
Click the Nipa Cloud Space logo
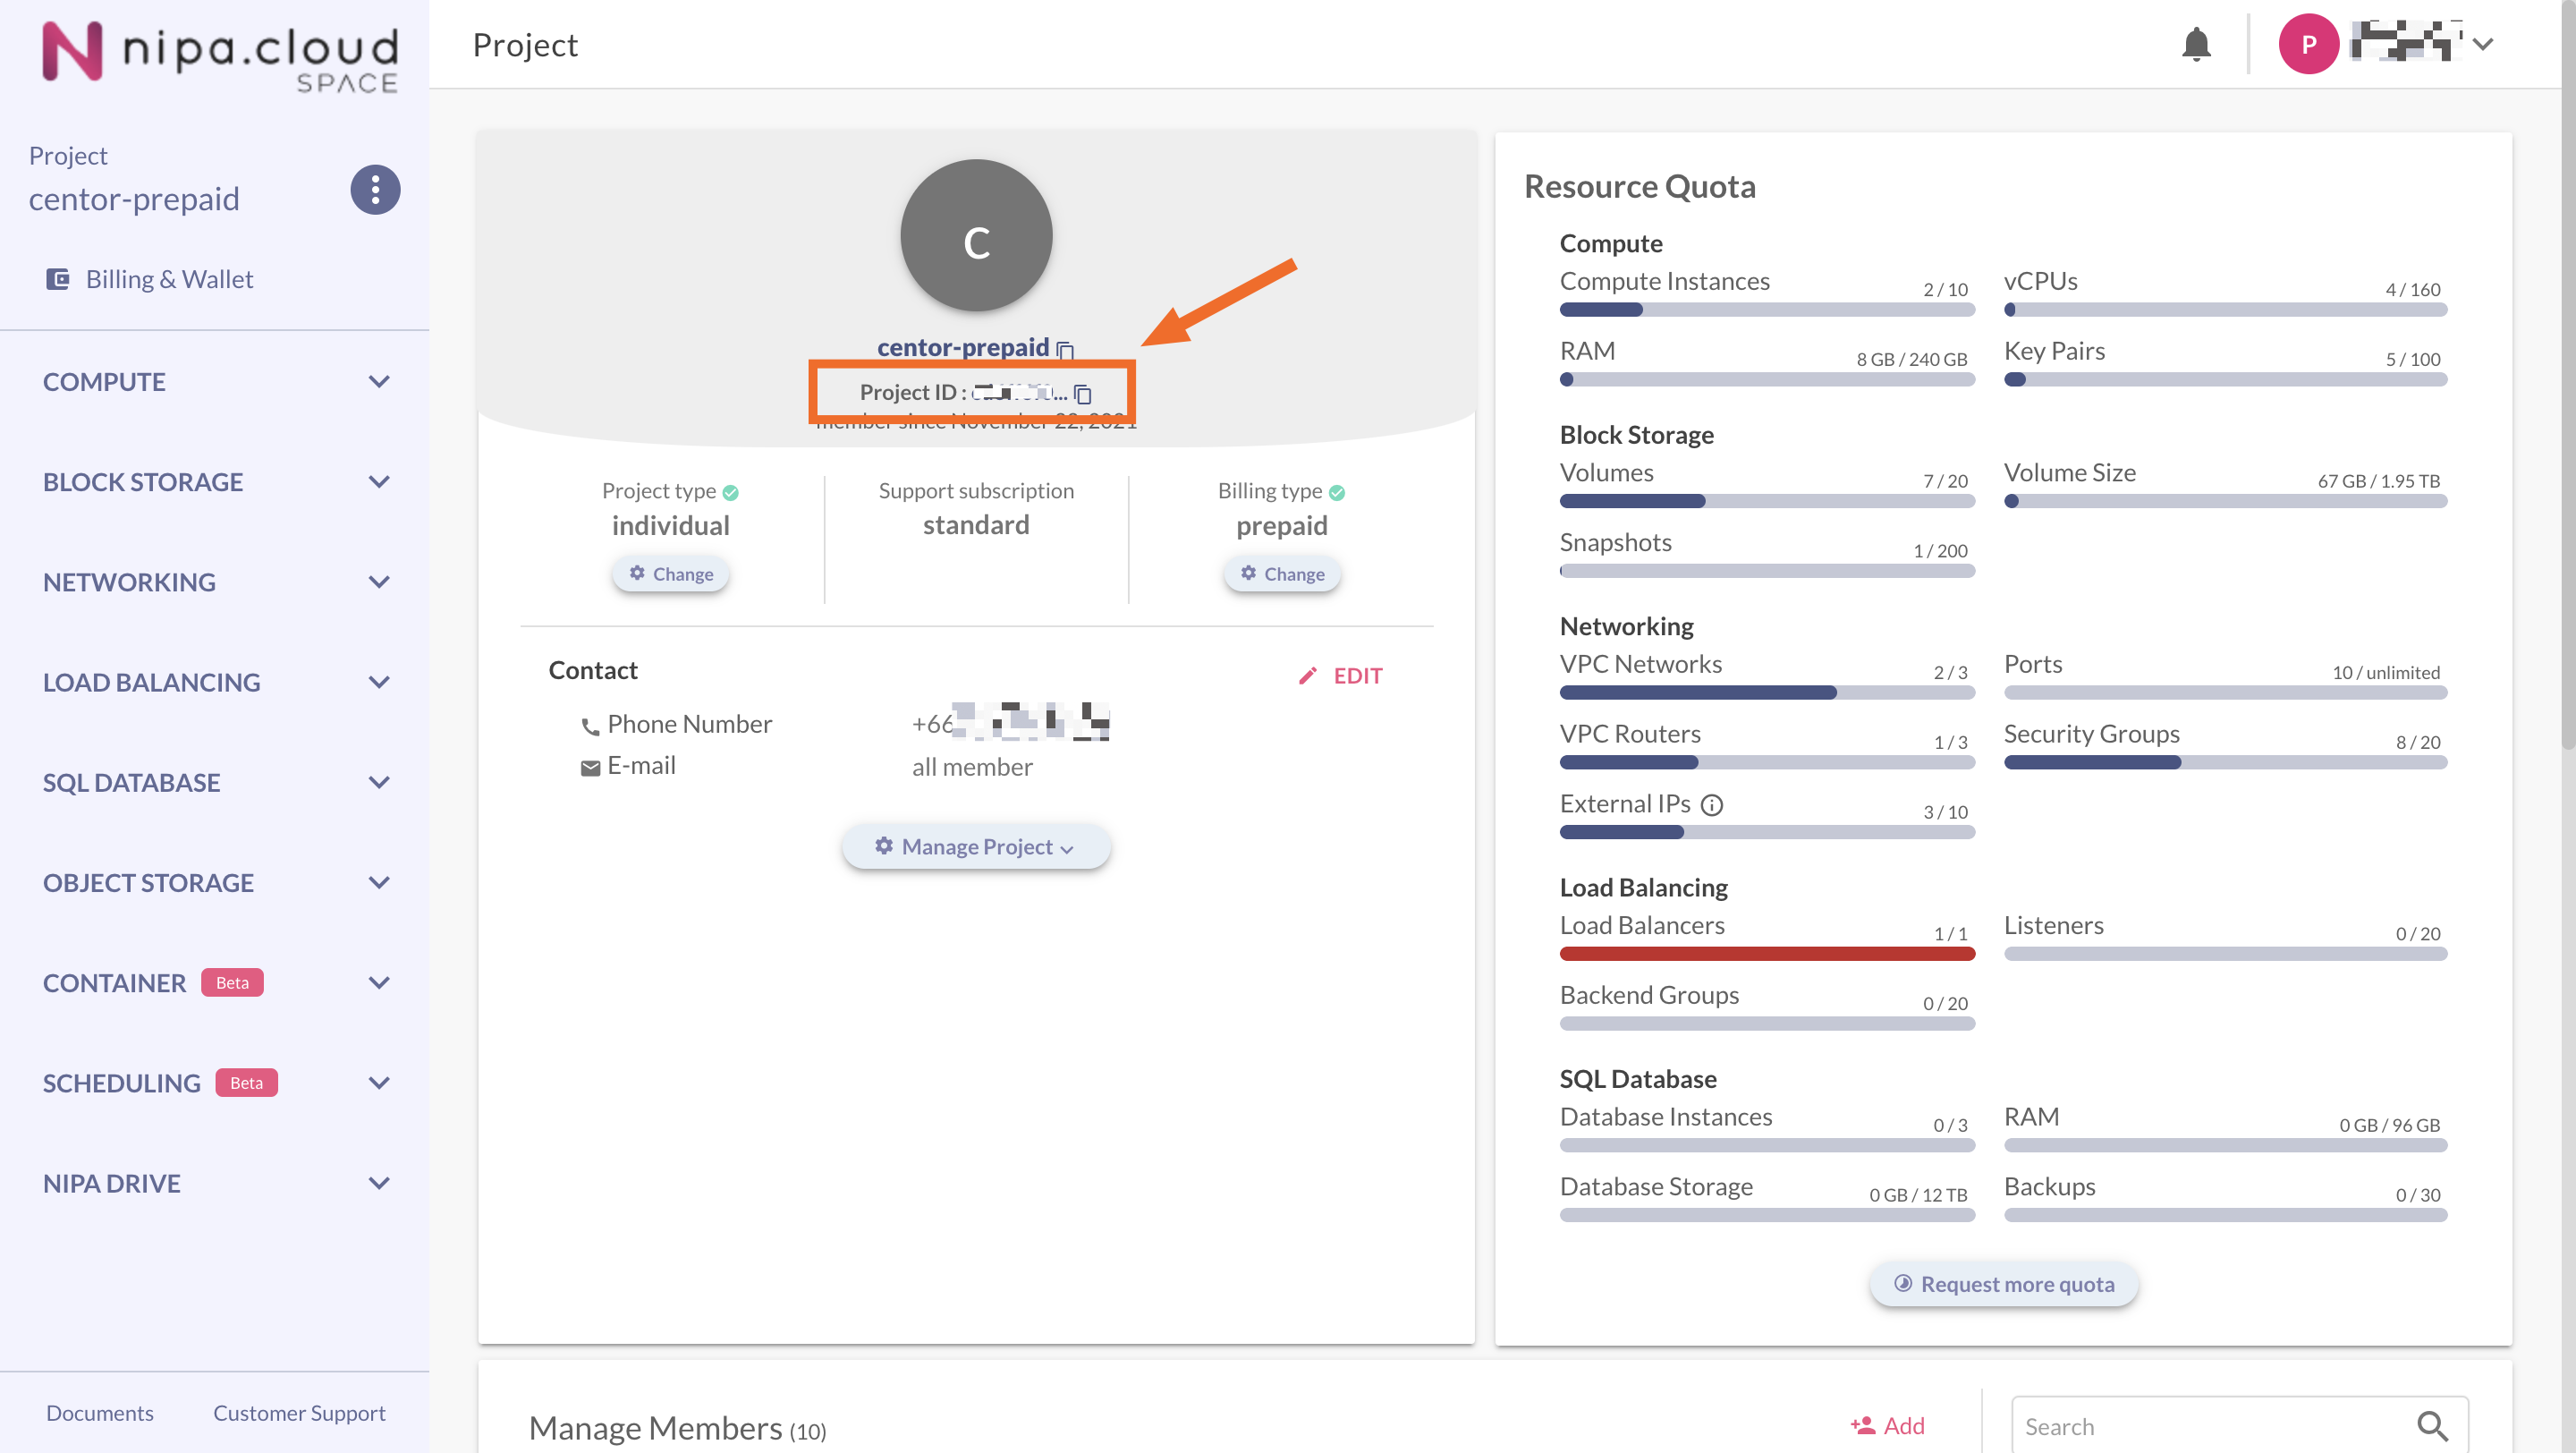tap(220, 56)
